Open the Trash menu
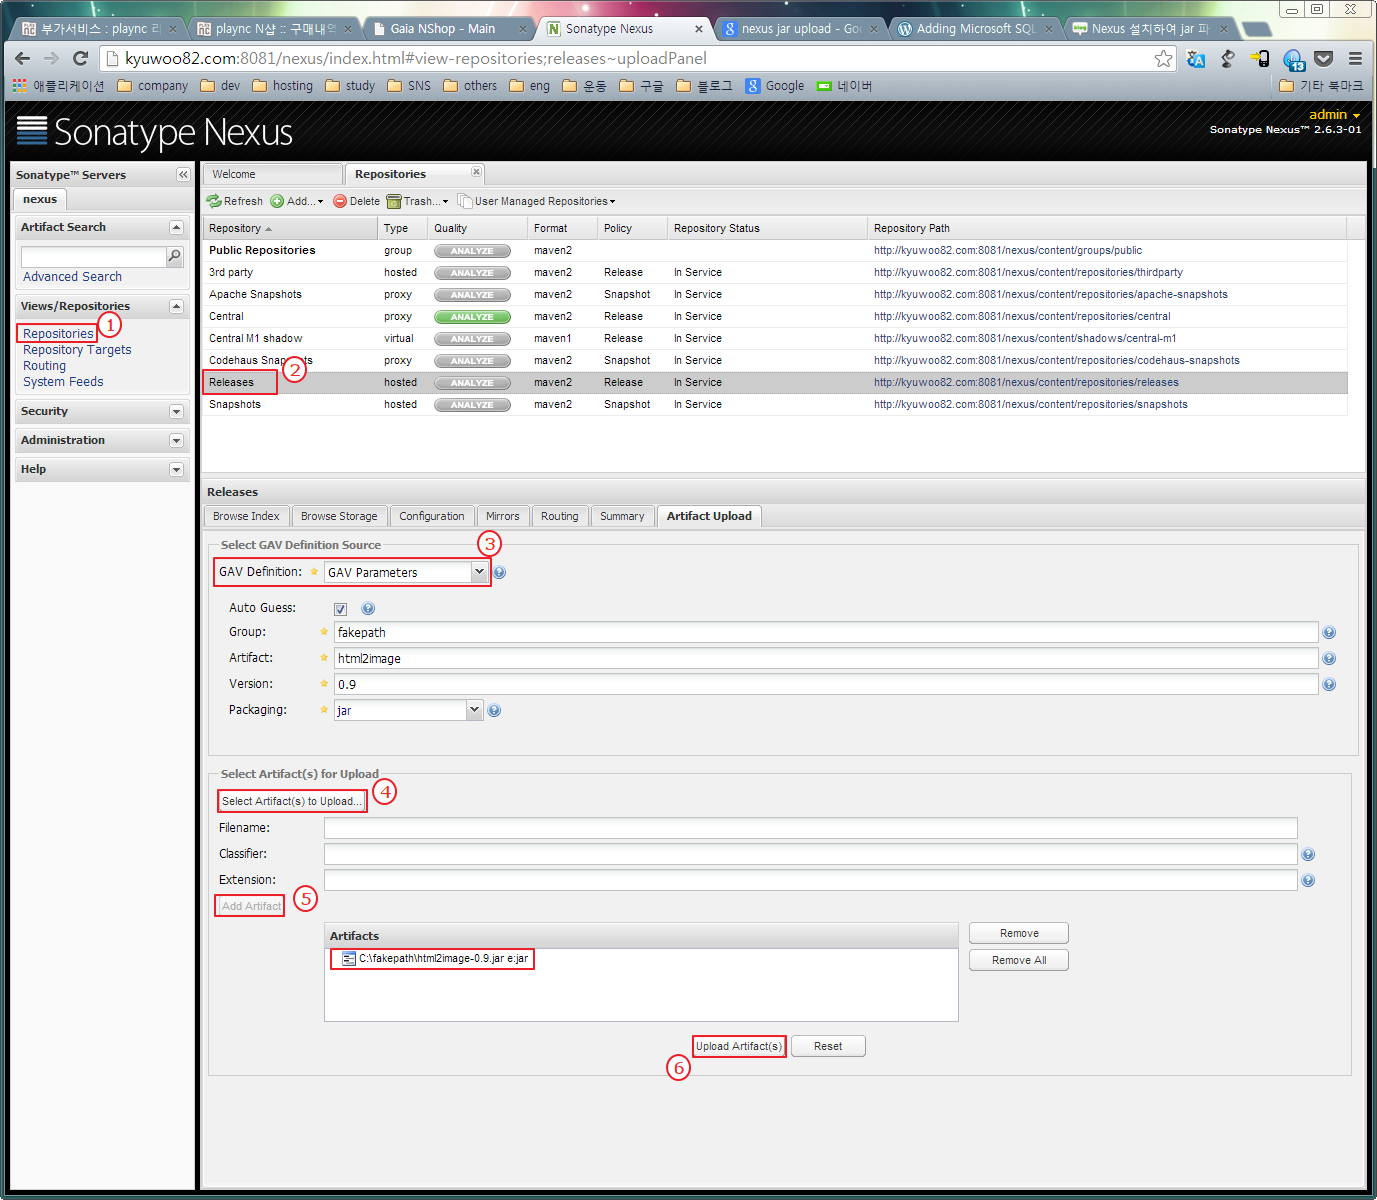Viewport: 1377px width, 1200px height. click(417, 201)
